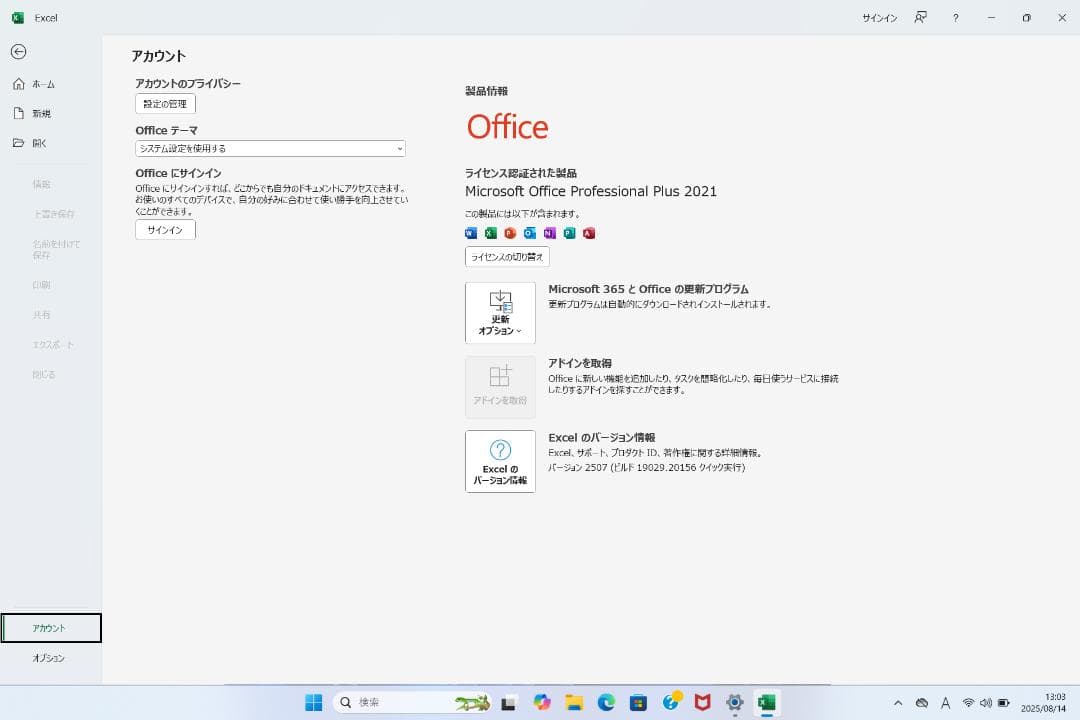The image size is (1080, 720).
Task: Click the Back arrow at top left
Action: 19,52
